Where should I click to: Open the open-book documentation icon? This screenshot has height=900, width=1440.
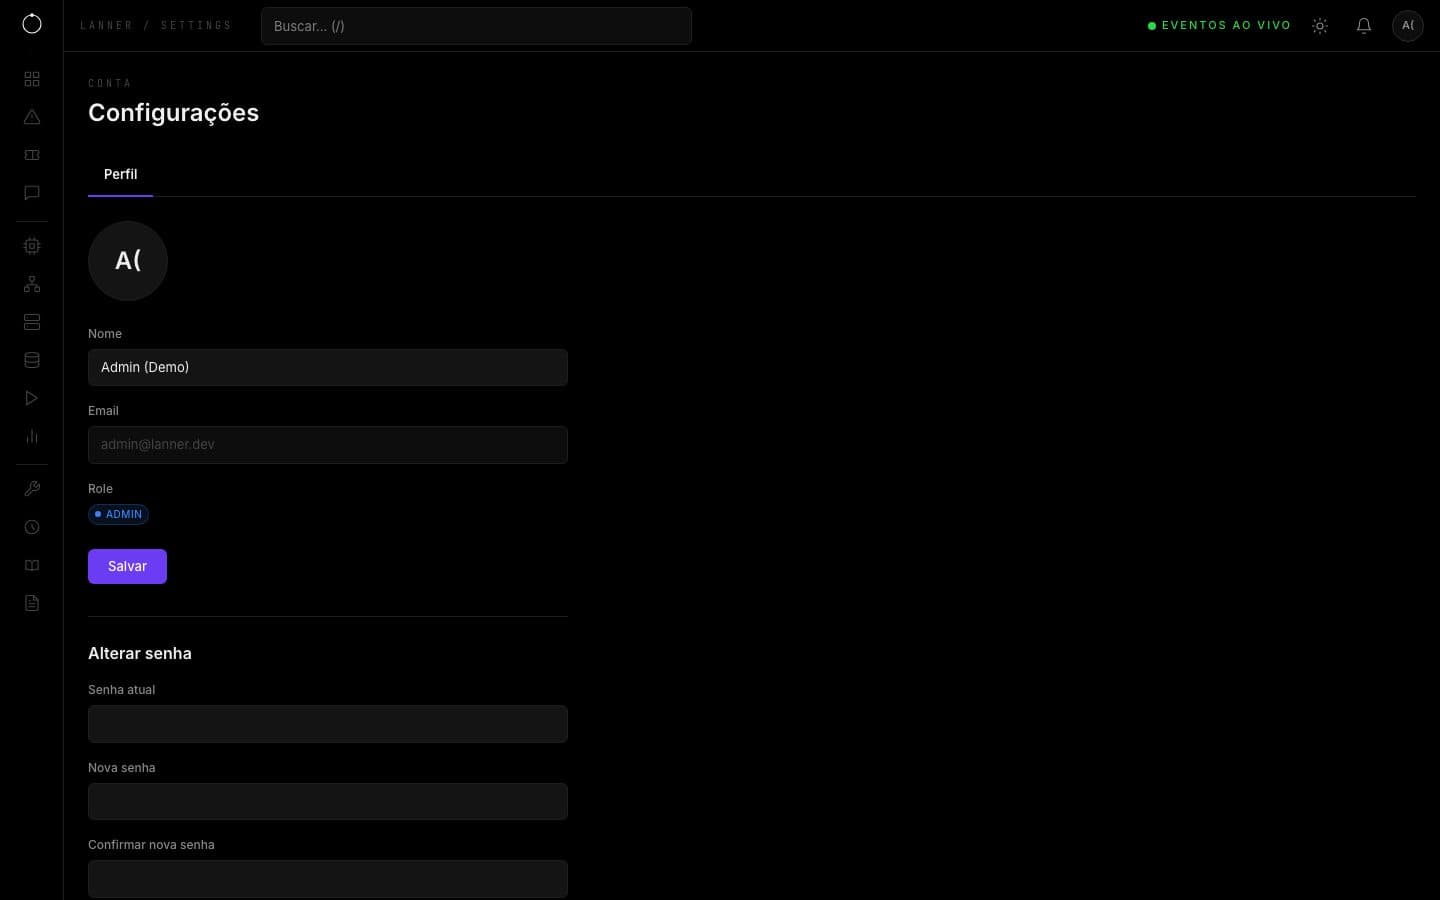(x=32, y=565)
